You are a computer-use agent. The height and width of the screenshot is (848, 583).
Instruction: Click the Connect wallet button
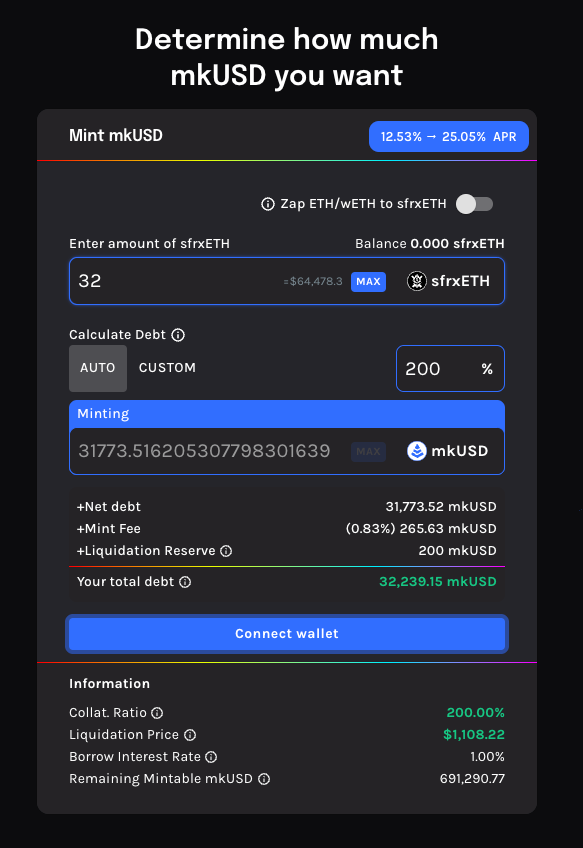287,634
